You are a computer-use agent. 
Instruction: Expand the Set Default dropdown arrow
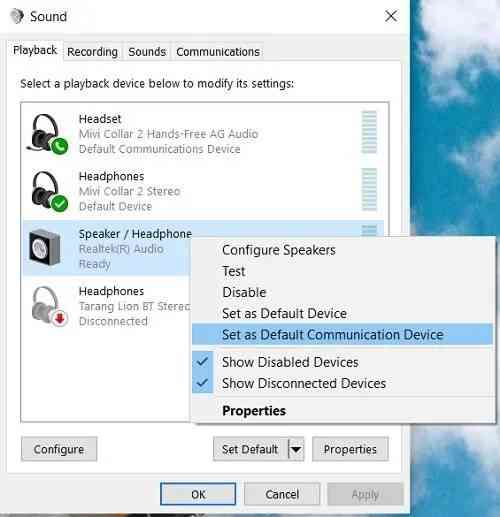coord(296,449)
